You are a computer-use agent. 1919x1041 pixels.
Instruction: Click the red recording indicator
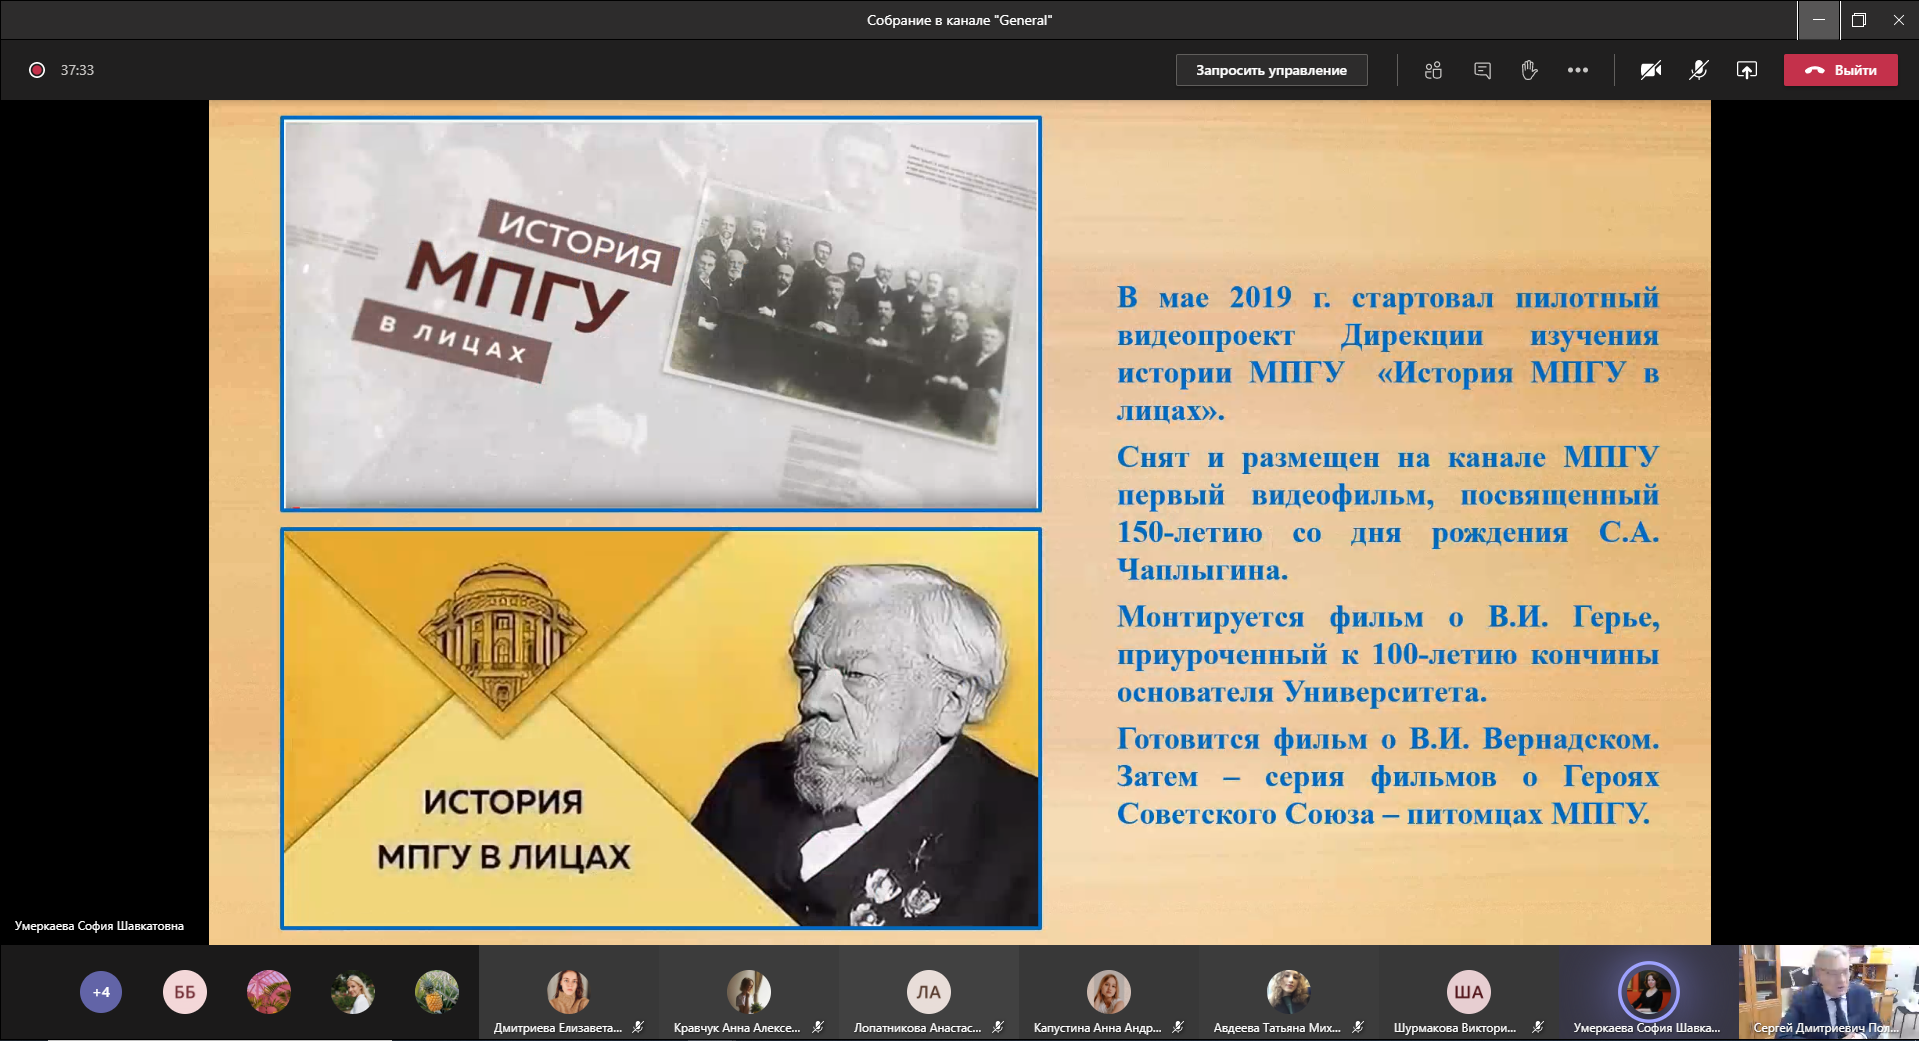37,70
